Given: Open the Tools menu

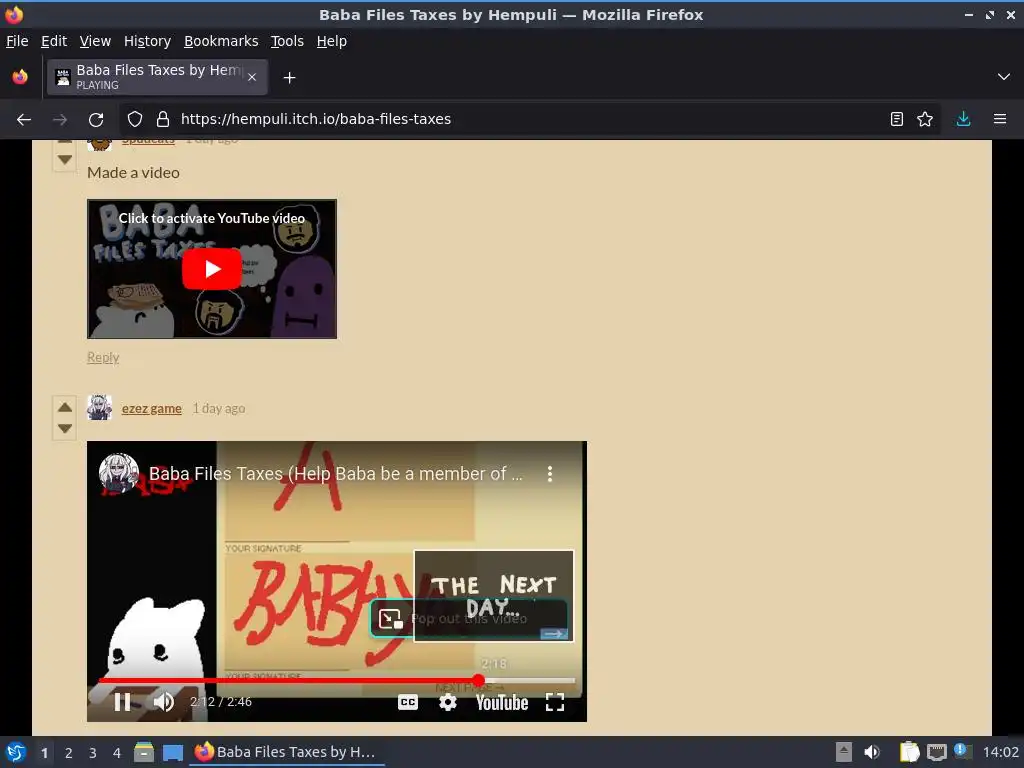Looking at the screenshot, I should tap(287, 41).
